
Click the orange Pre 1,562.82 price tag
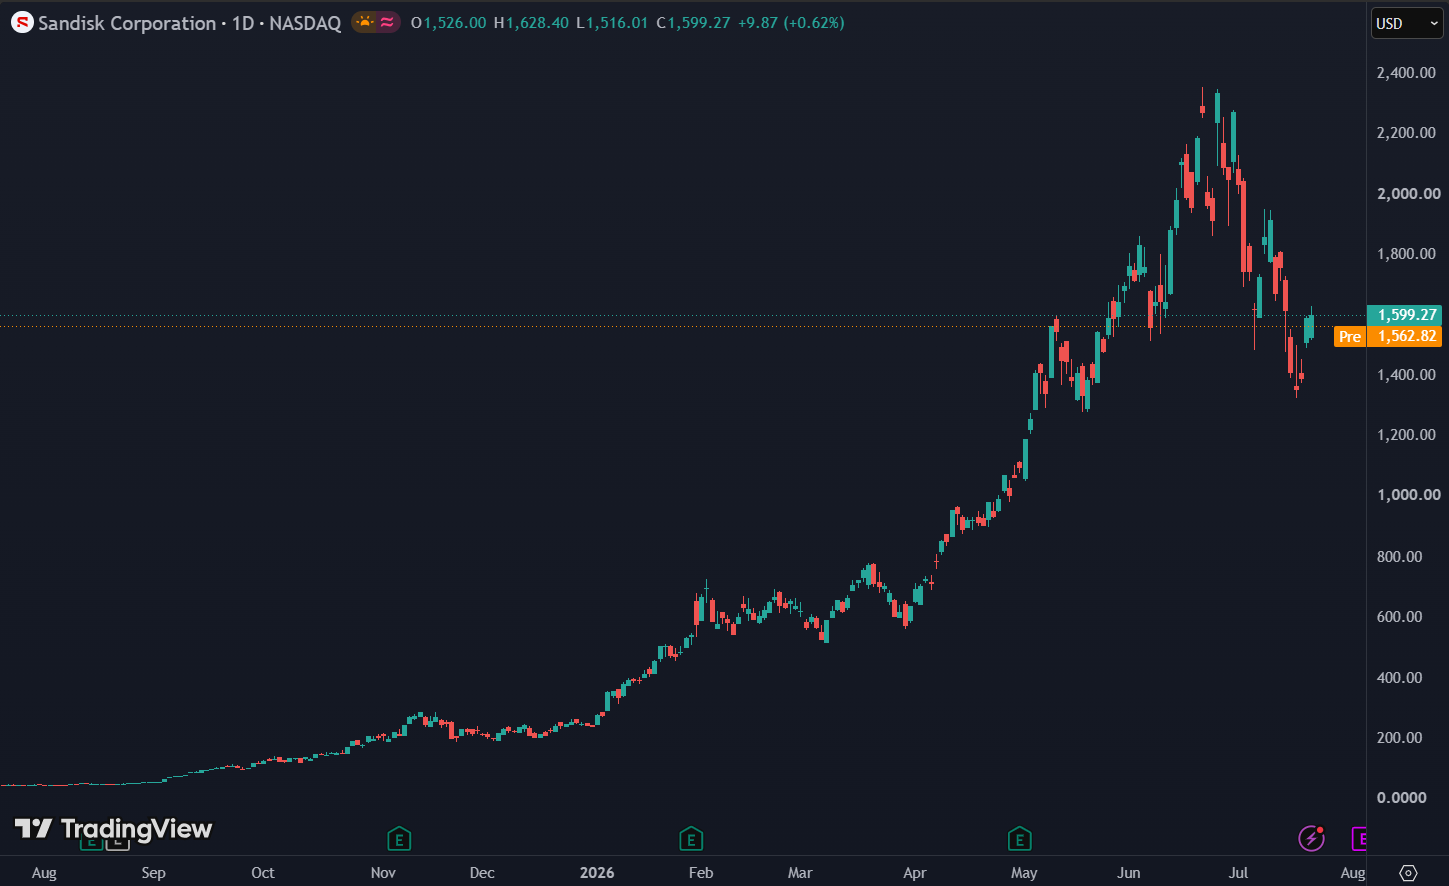click(x=1388, y=336)
